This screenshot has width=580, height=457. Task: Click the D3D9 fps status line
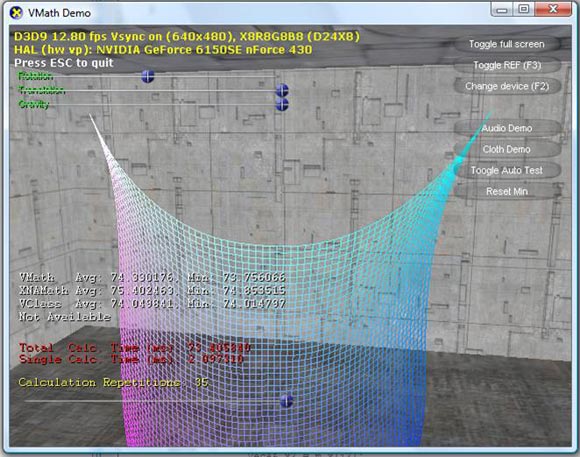click(187, 37)
